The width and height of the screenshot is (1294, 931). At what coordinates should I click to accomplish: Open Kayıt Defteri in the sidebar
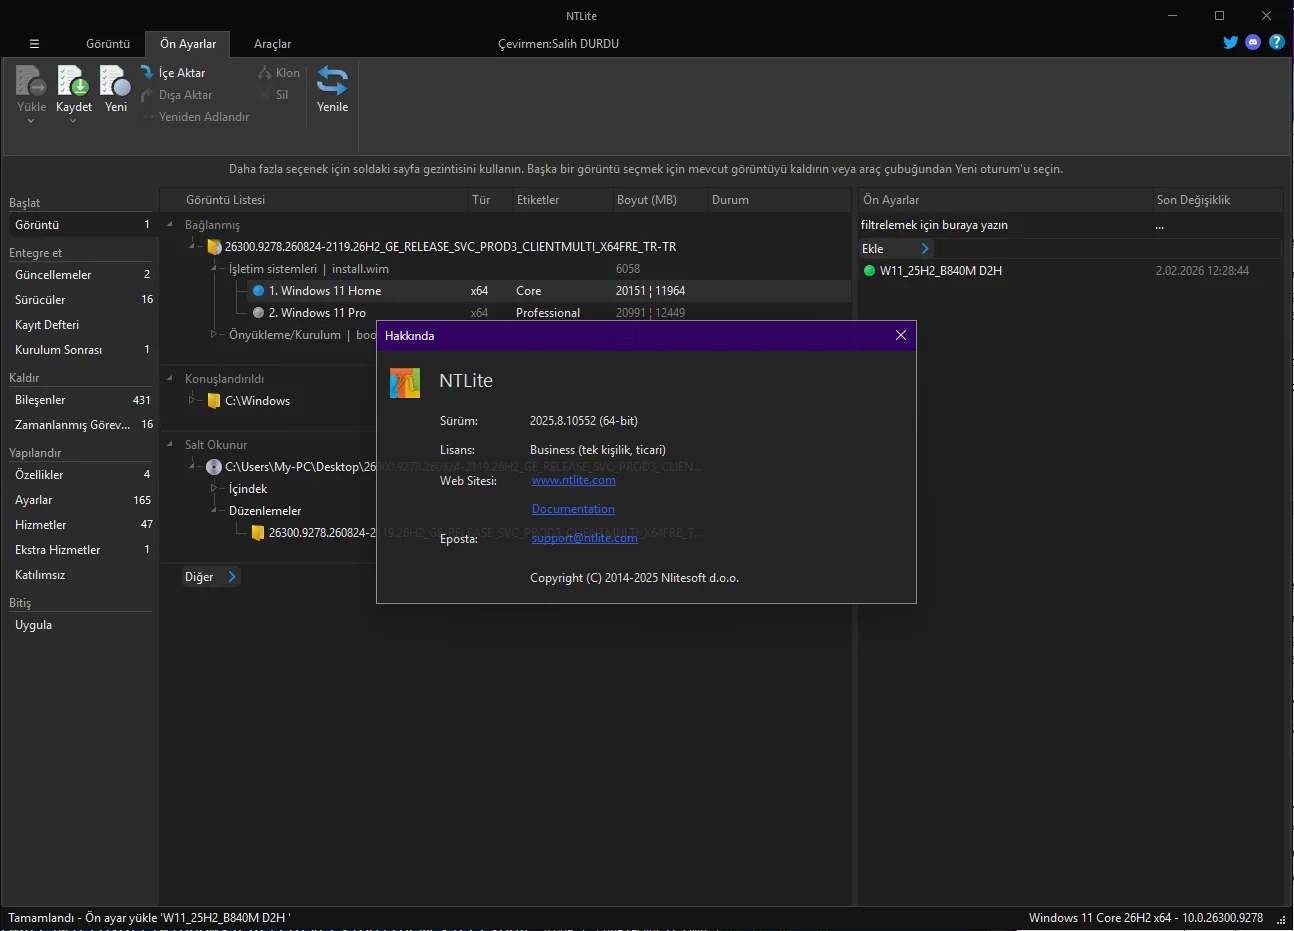(81, 325)
